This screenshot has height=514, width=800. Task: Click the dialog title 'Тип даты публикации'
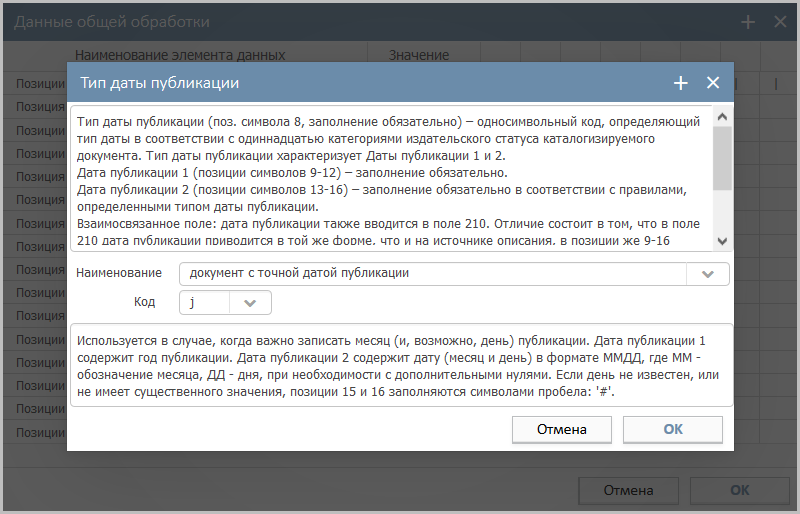point(159,83)
